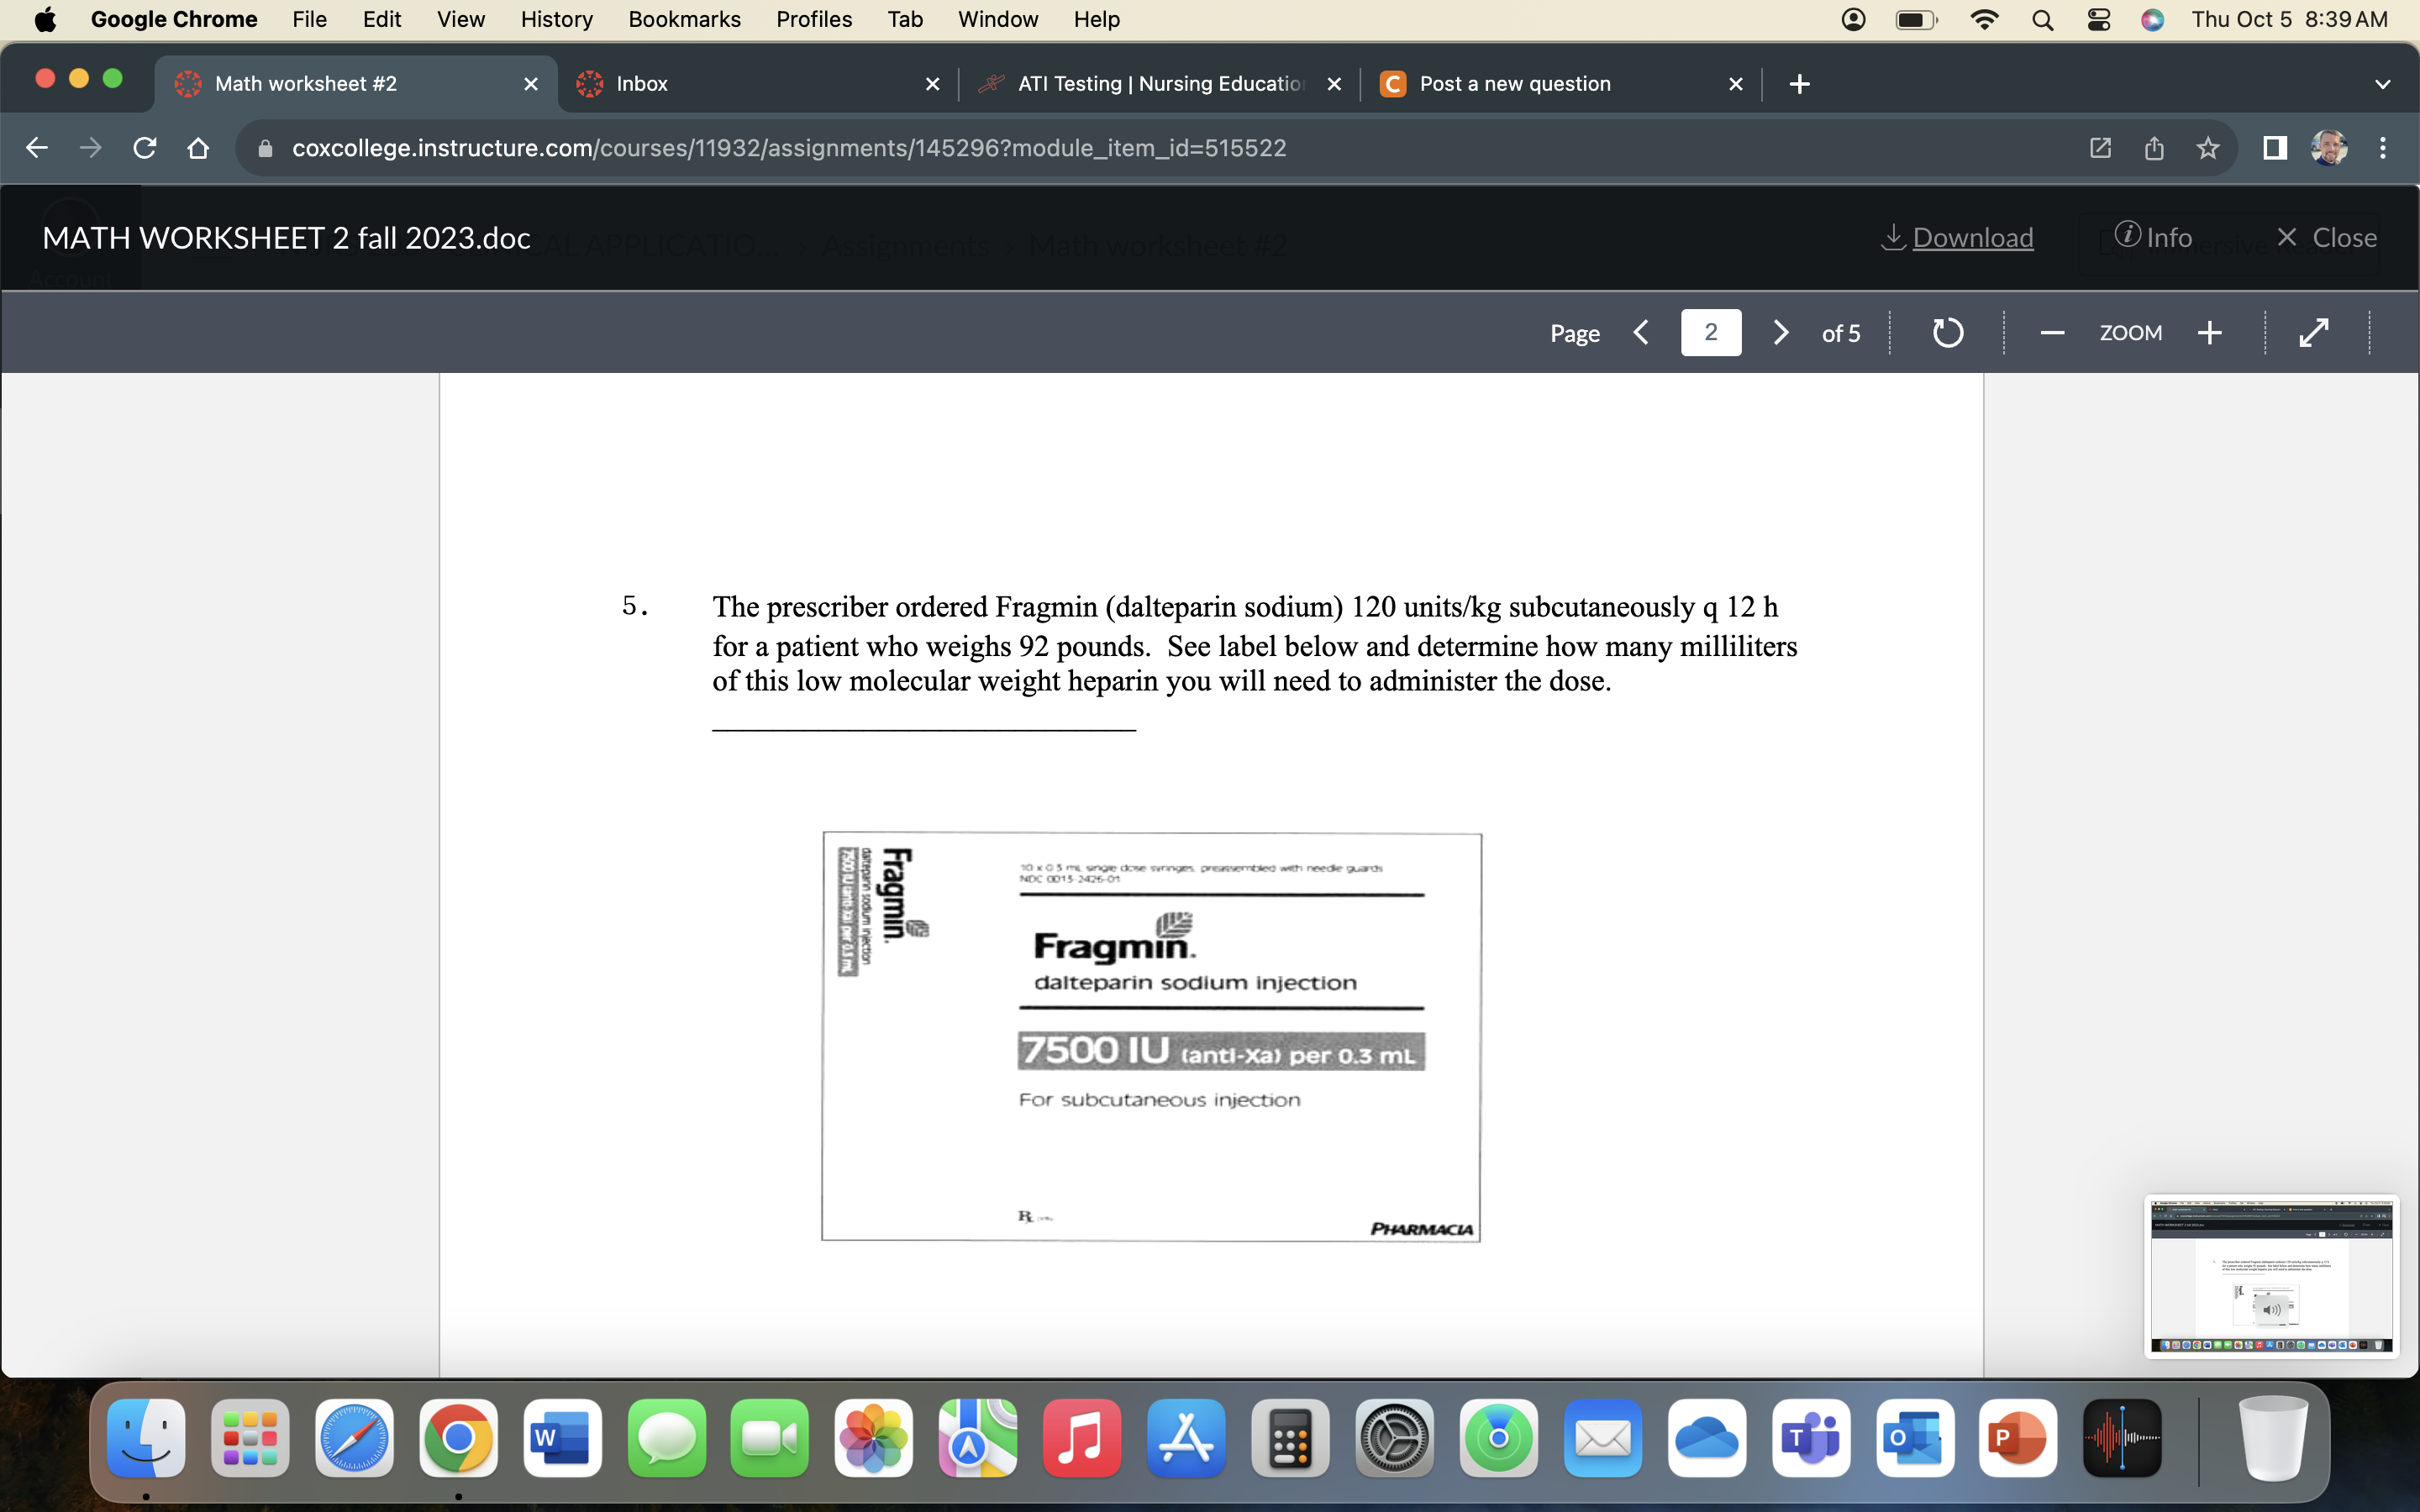Rotate the document with rotate icon
2420x1512 pixels.
point(1946,333)
